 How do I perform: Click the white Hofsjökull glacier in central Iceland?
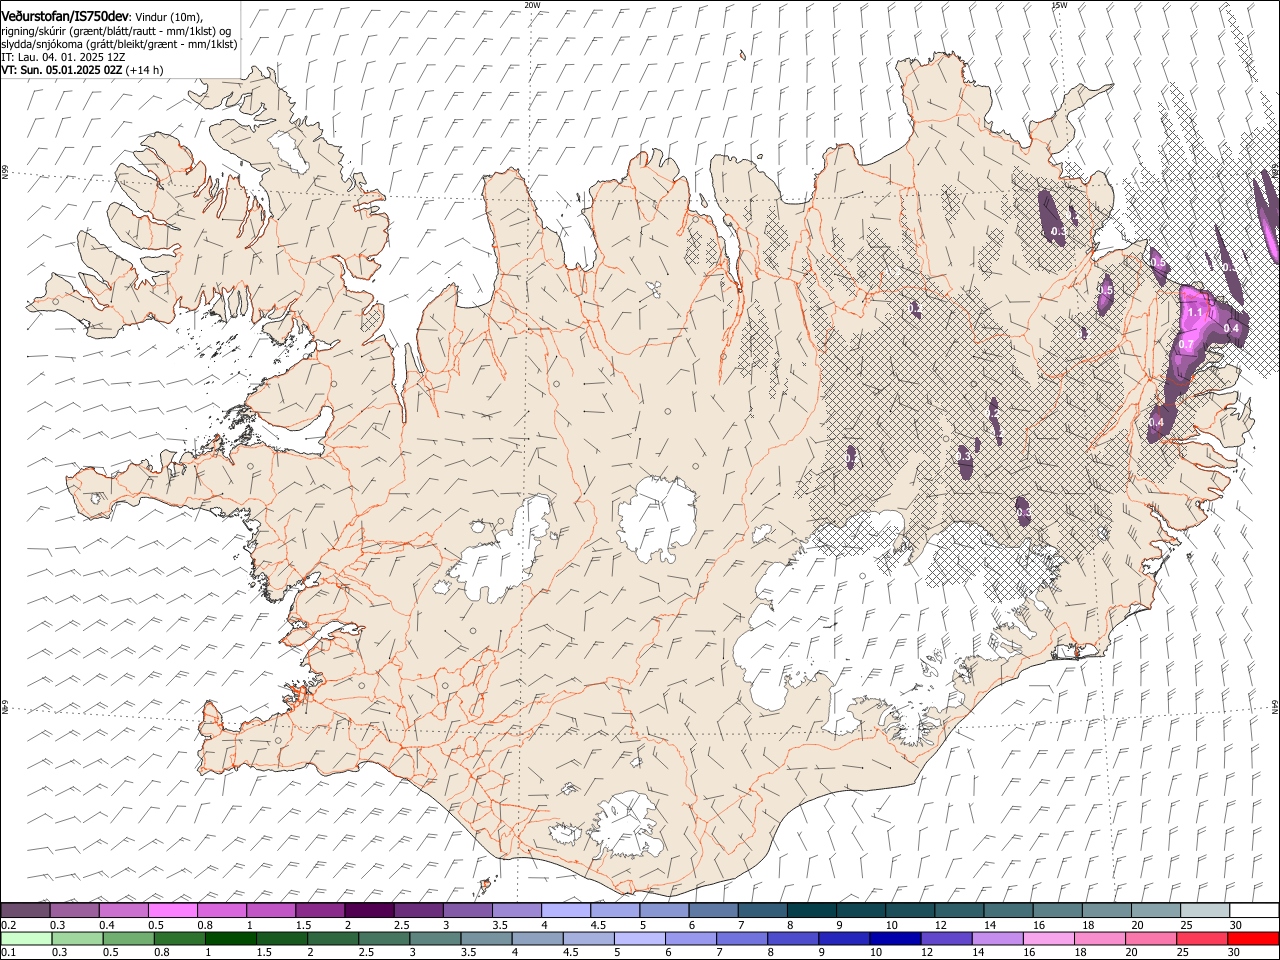pos(657,518)
